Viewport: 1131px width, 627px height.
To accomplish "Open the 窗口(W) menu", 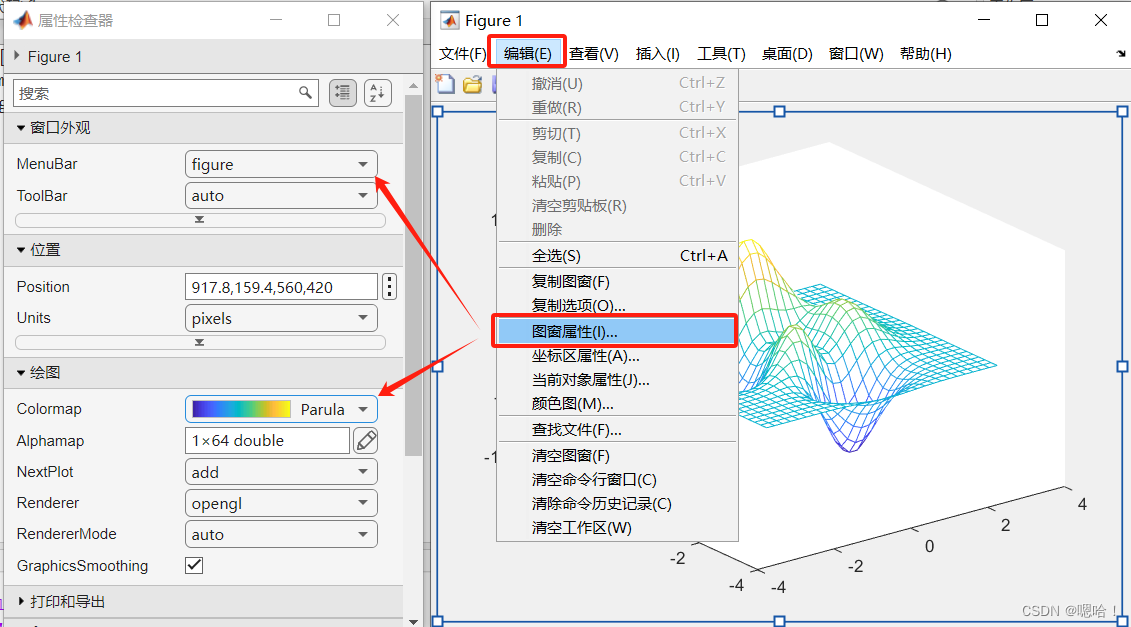I will pos(856,53).
